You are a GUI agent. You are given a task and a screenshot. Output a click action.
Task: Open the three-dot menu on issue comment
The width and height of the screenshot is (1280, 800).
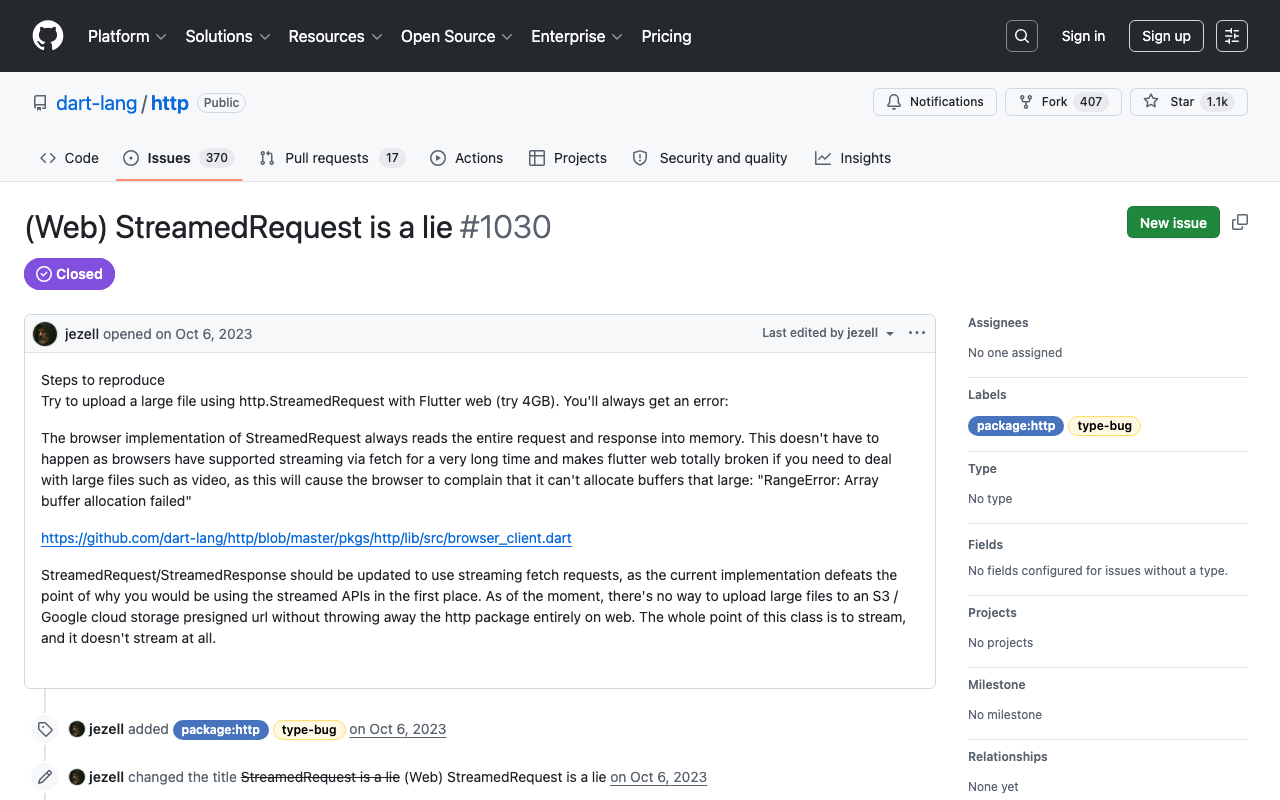917,333
